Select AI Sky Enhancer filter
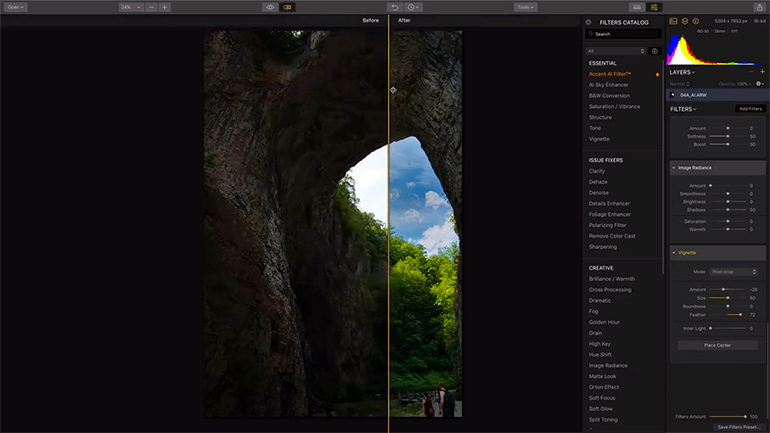Viewport: 770px width, 433px height. click(x=609, y=85)
